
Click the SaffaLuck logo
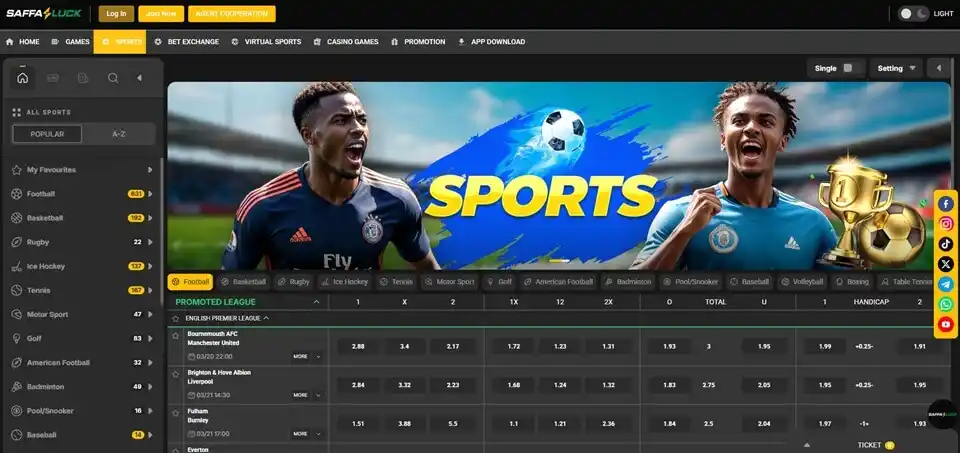click(43, 13)
